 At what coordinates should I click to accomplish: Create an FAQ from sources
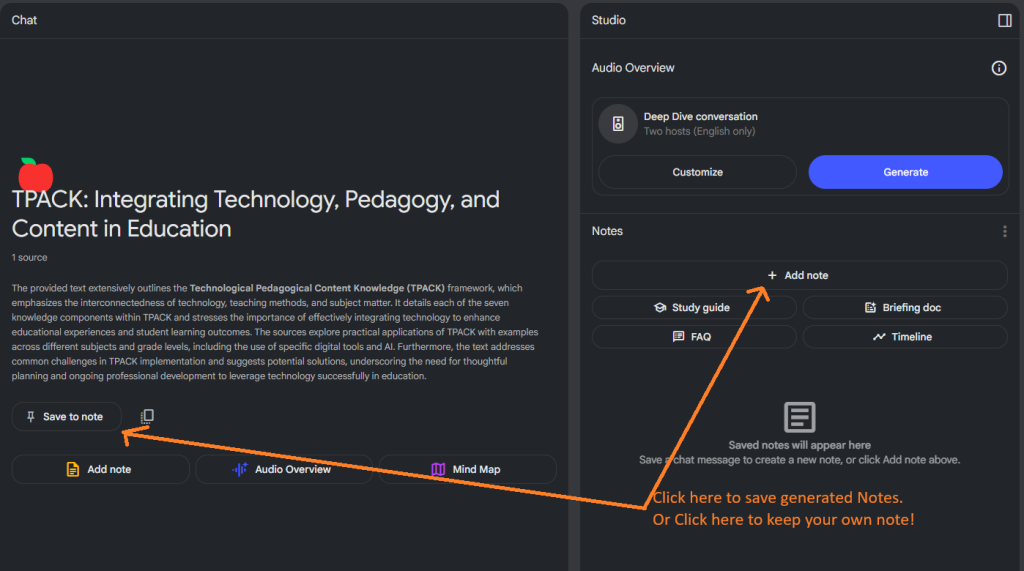tap(694, 337)
